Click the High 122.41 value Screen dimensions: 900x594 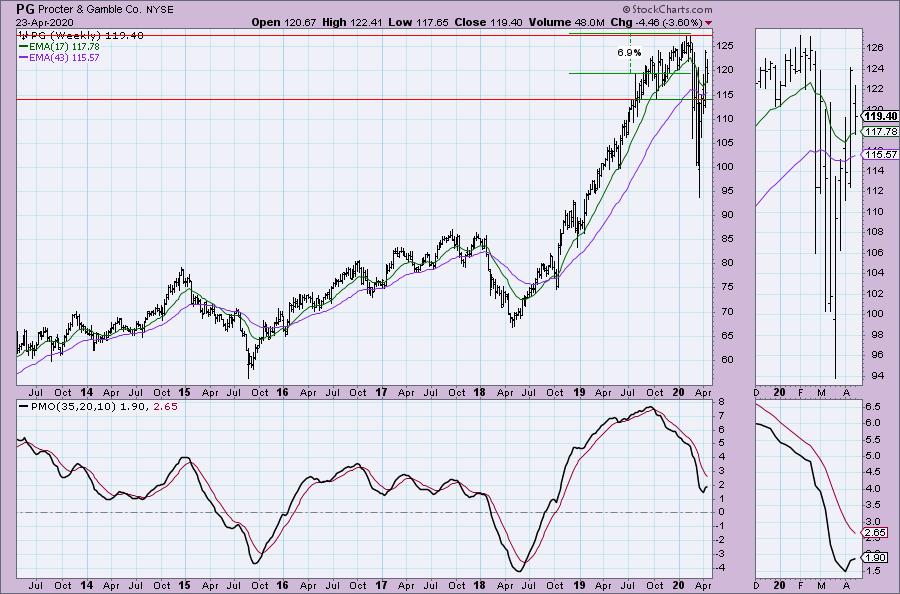352,22
